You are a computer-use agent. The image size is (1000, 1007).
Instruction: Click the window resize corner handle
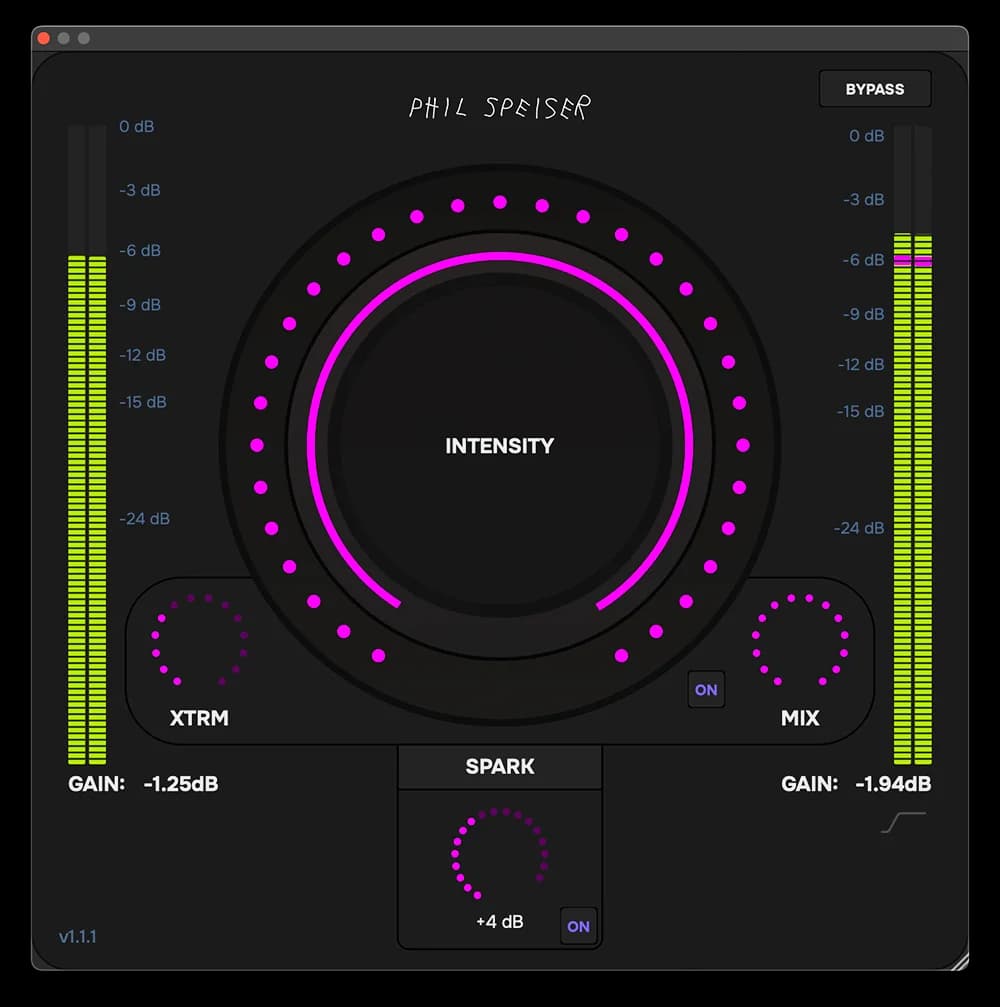960,961
